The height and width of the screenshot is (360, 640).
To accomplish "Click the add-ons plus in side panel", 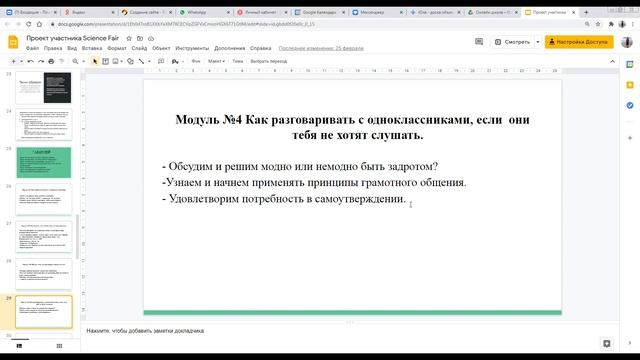I will pyautogui.click(x=630, y=138).
